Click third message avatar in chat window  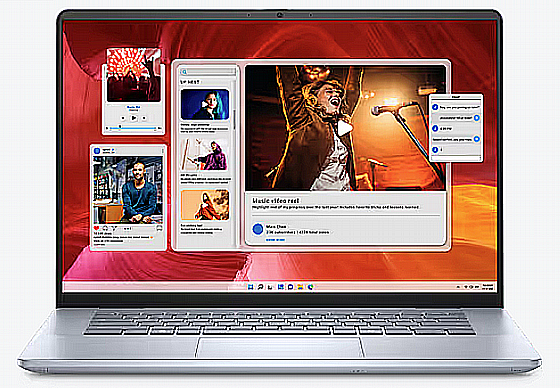coord(435,128)
